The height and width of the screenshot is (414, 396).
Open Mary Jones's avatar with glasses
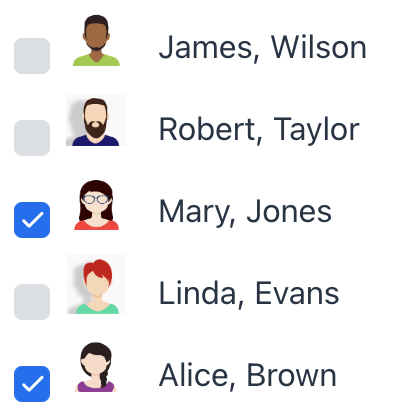pyautogui.click(x=96, y=205)
